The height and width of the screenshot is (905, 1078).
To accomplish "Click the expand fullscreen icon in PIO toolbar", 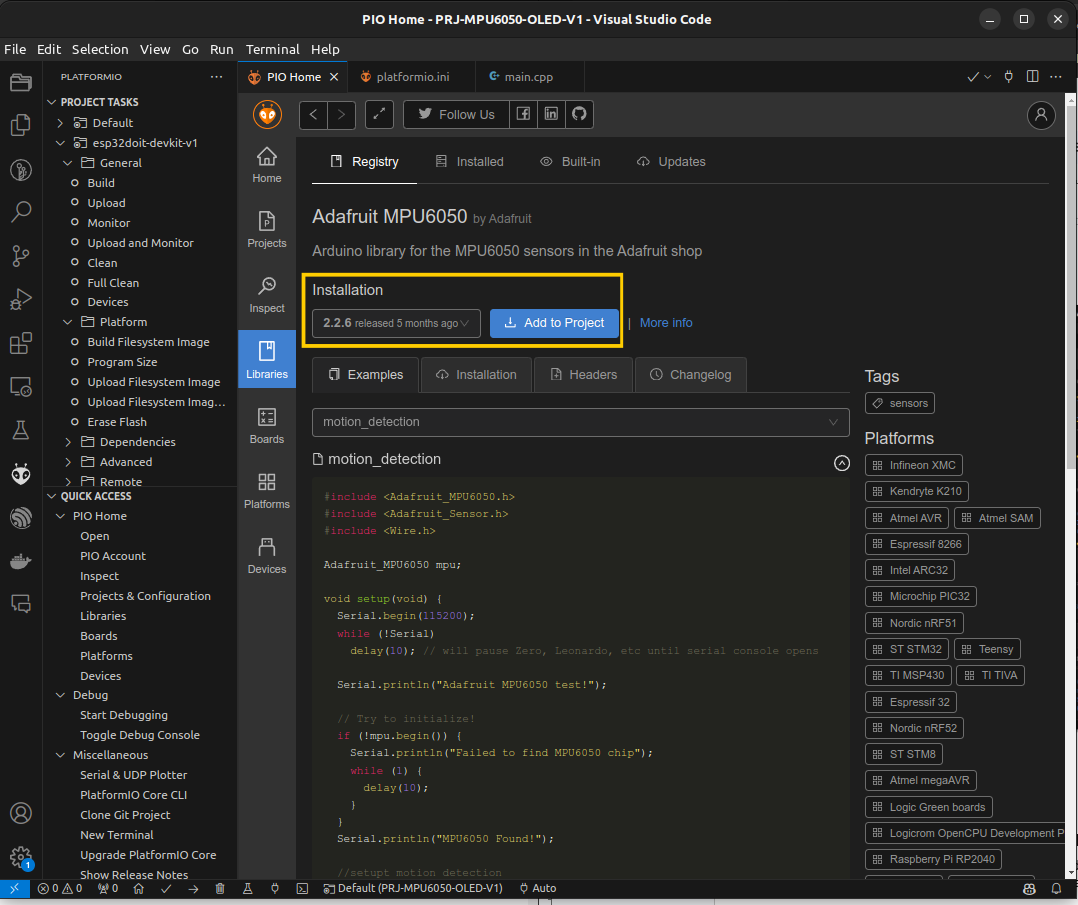I will click(x=379, y=115).
